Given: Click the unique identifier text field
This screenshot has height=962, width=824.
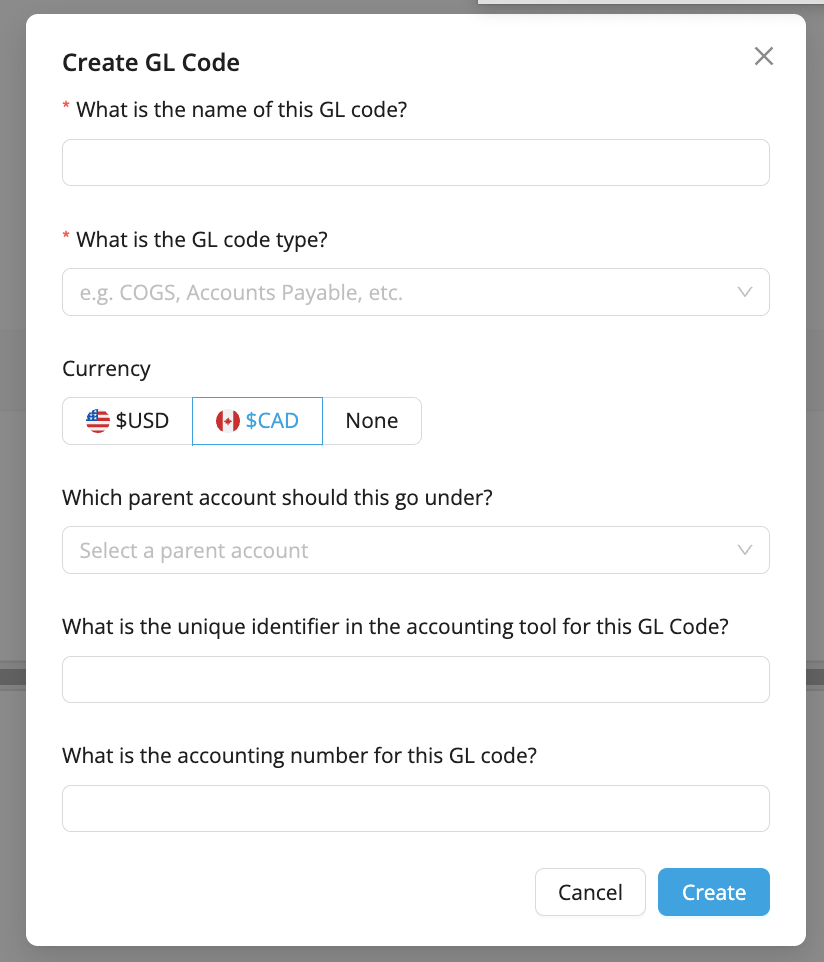Looking at the screenshot, I should coord(415,680).
